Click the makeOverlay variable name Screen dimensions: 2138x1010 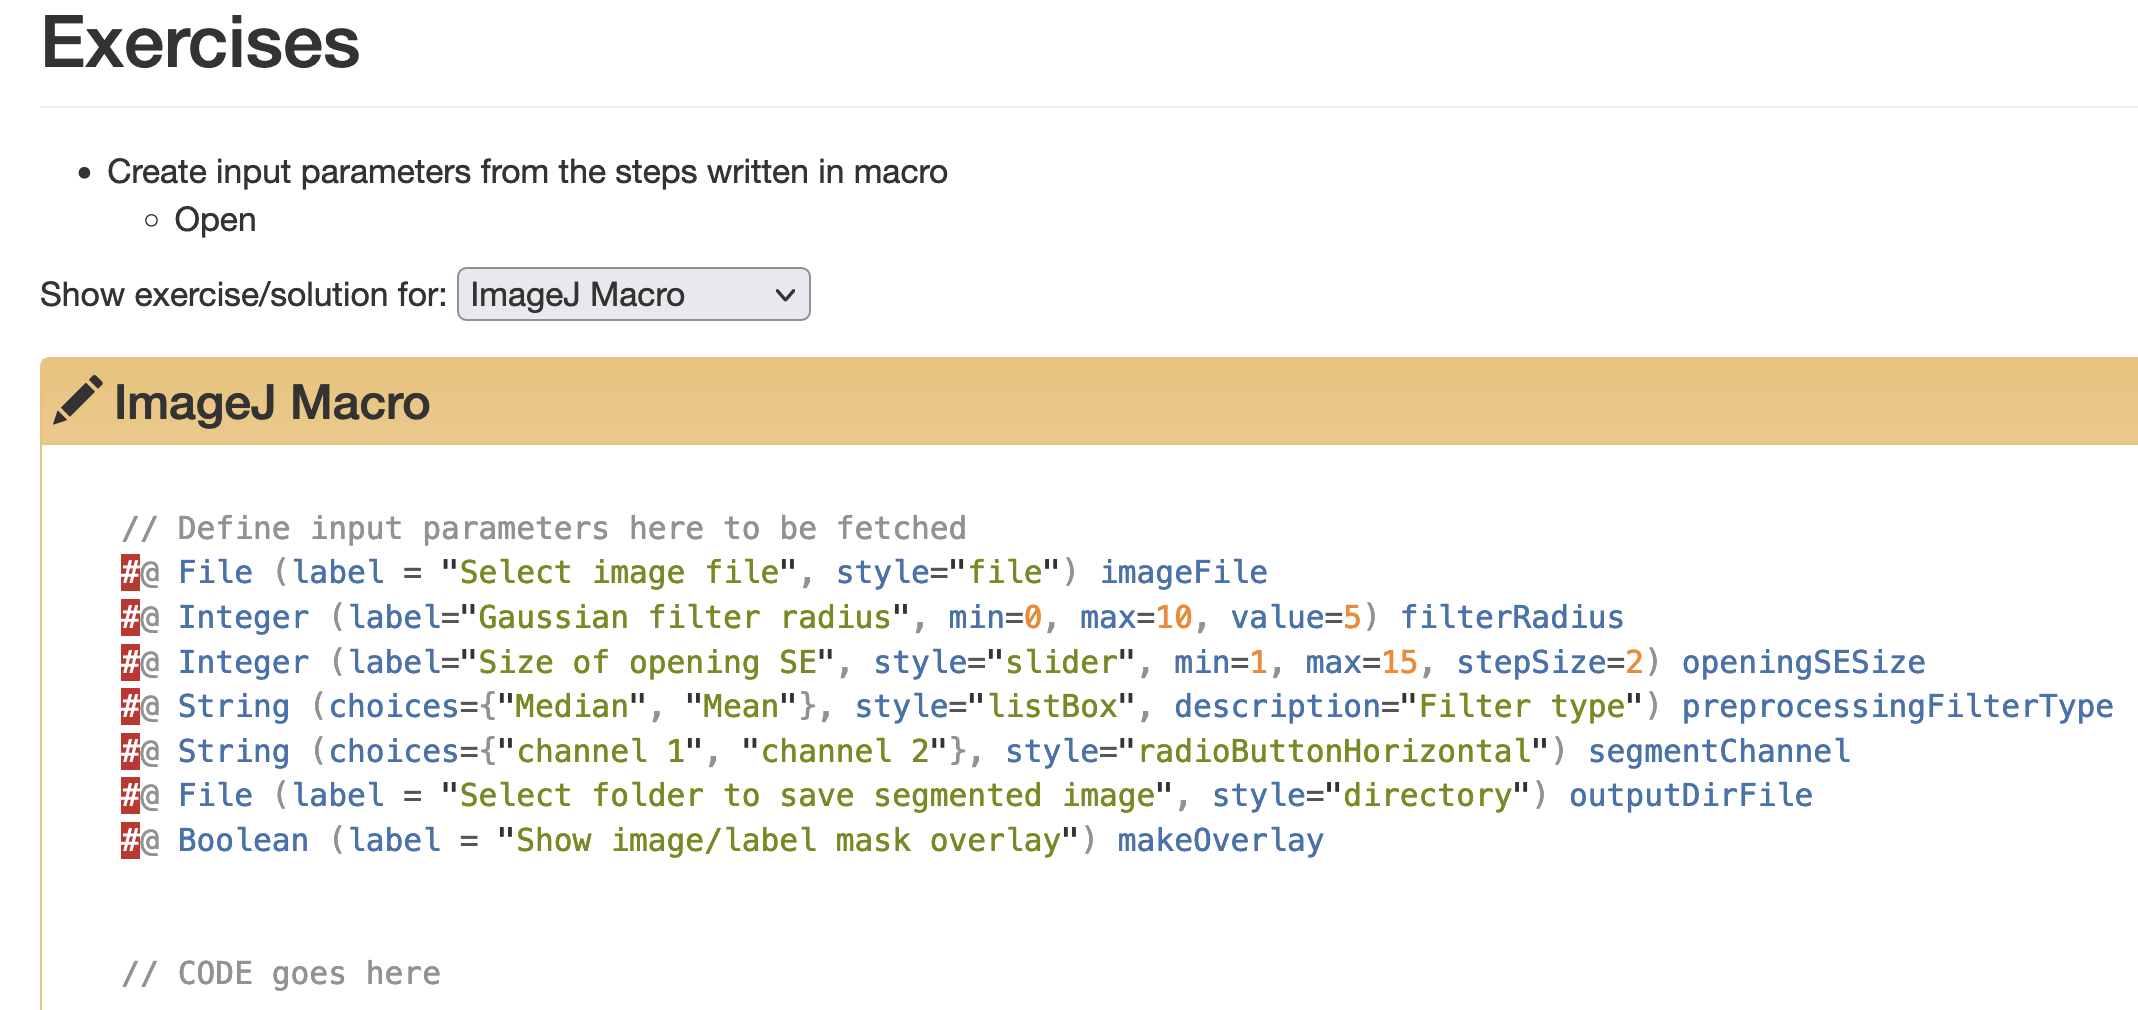1220,840
